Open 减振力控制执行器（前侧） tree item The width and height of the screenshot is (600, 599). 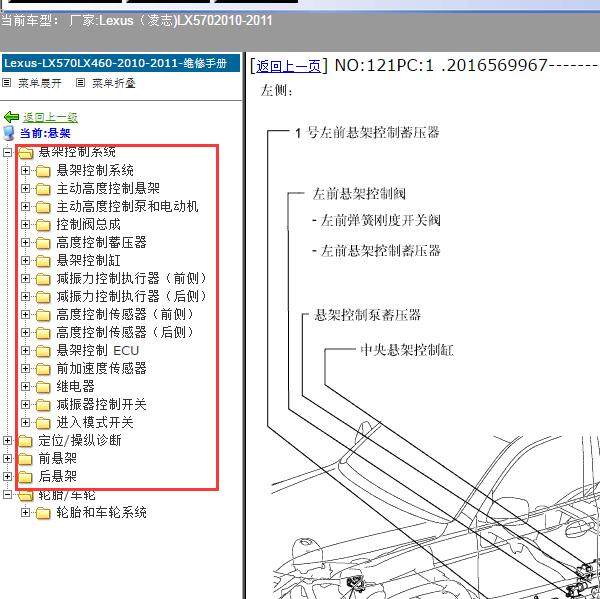coord(131,279)
